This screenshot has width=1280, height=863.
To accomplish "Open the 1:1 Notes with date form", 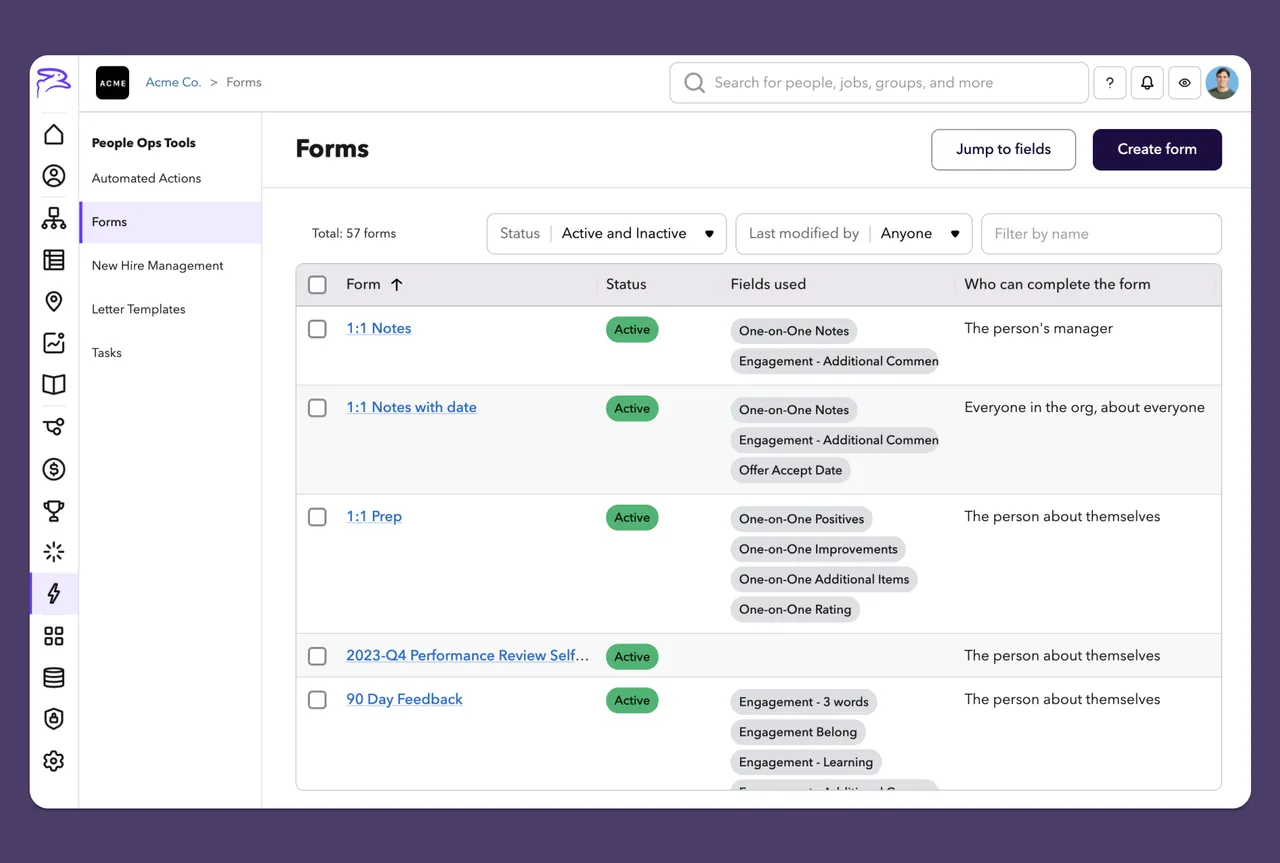I will (x=411, y=407).
